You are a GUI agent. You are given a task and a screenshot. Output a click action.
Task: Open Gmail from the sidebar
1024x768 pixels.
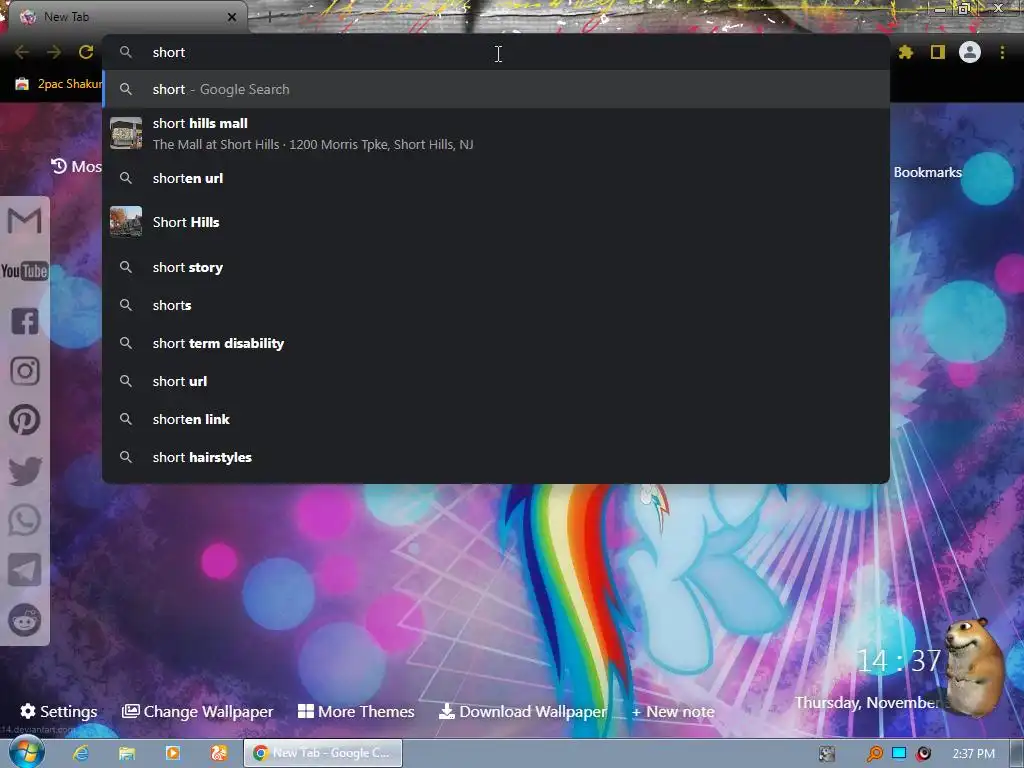pos(24,221)
